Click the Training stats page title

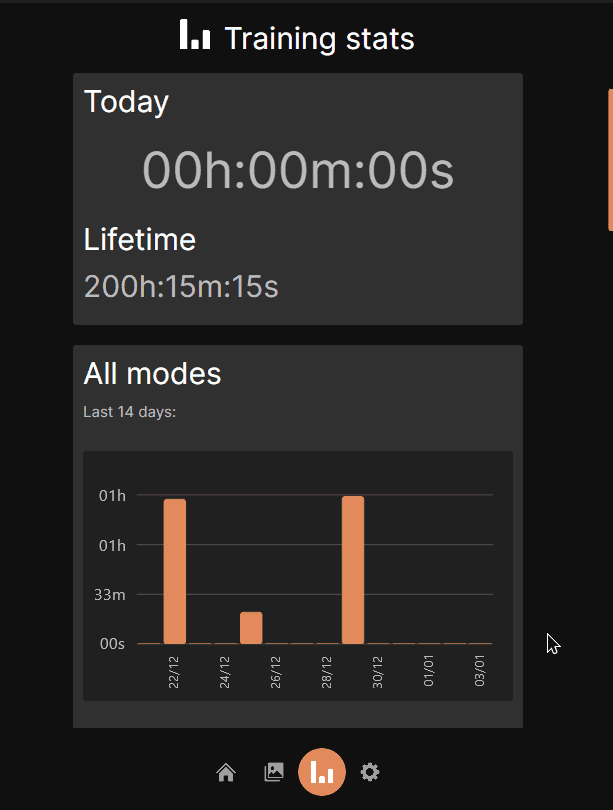tap(319, 39)
